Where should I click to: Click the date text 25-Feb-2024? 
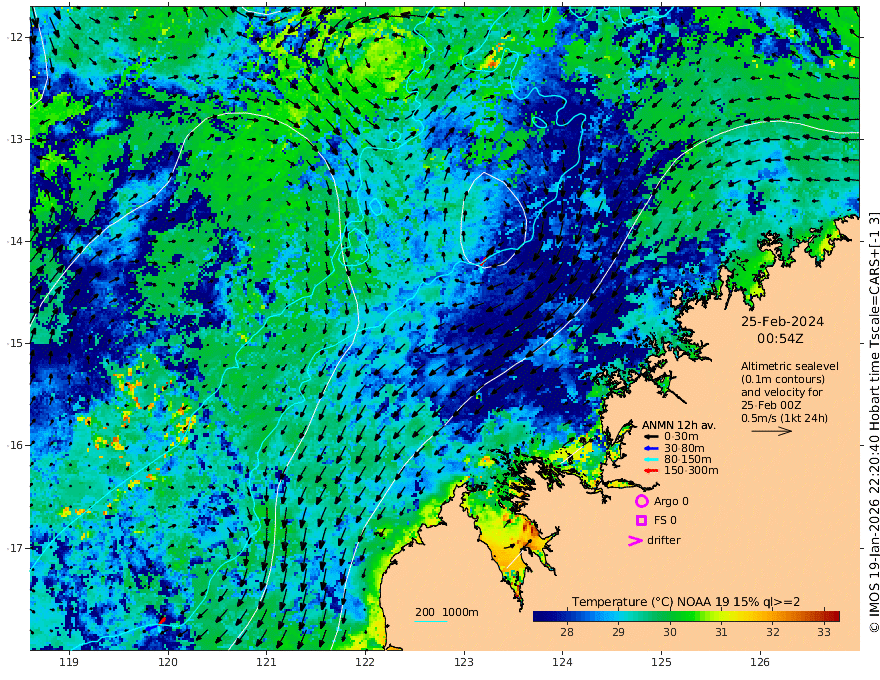(x=782, y=321)
